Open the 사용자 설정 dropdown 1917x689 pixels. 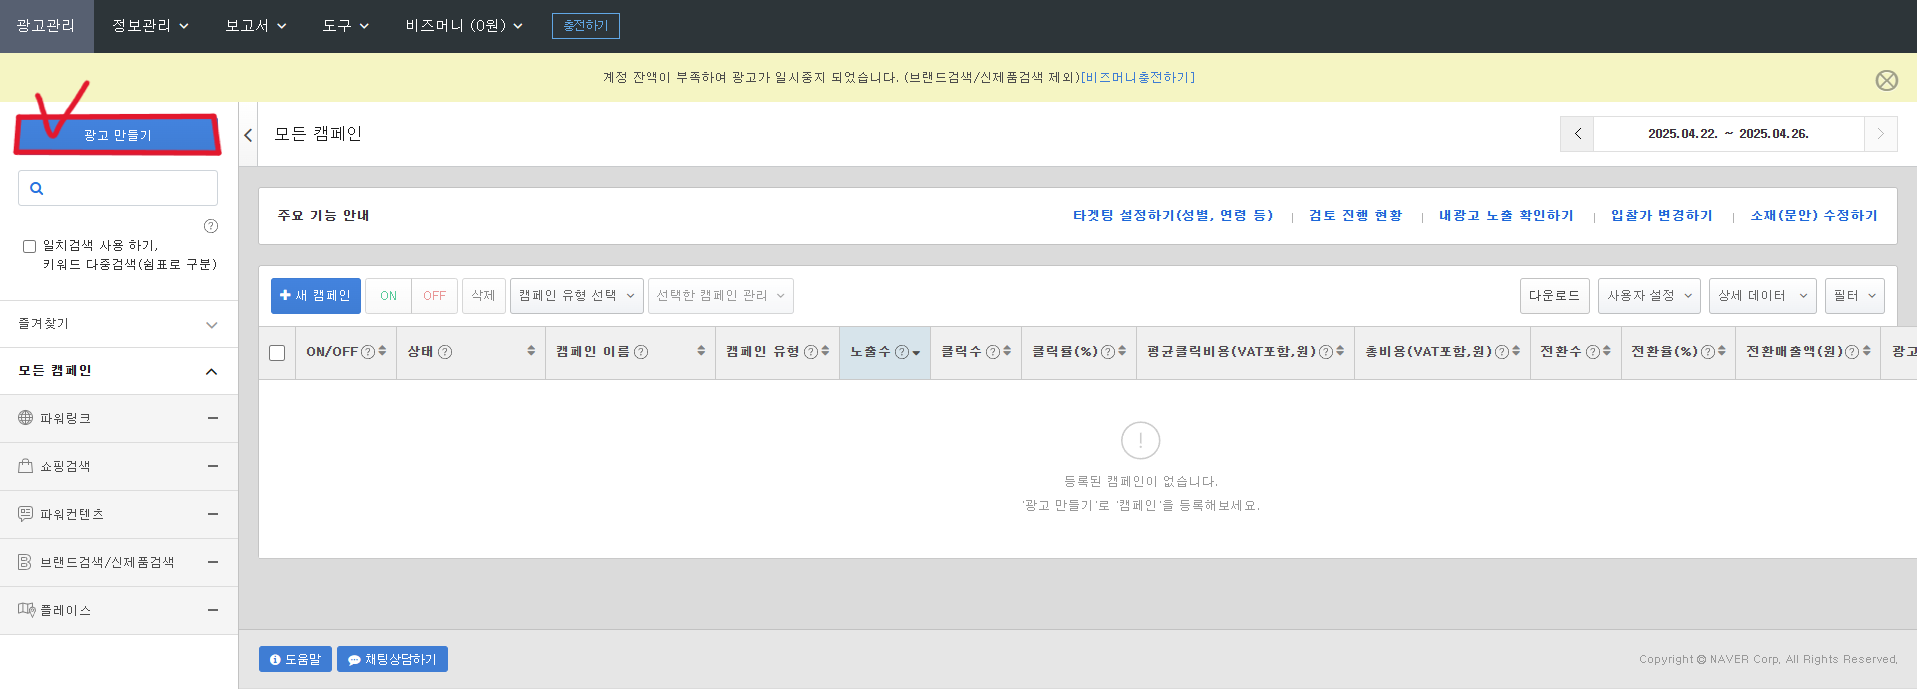tap(1649, 296)
